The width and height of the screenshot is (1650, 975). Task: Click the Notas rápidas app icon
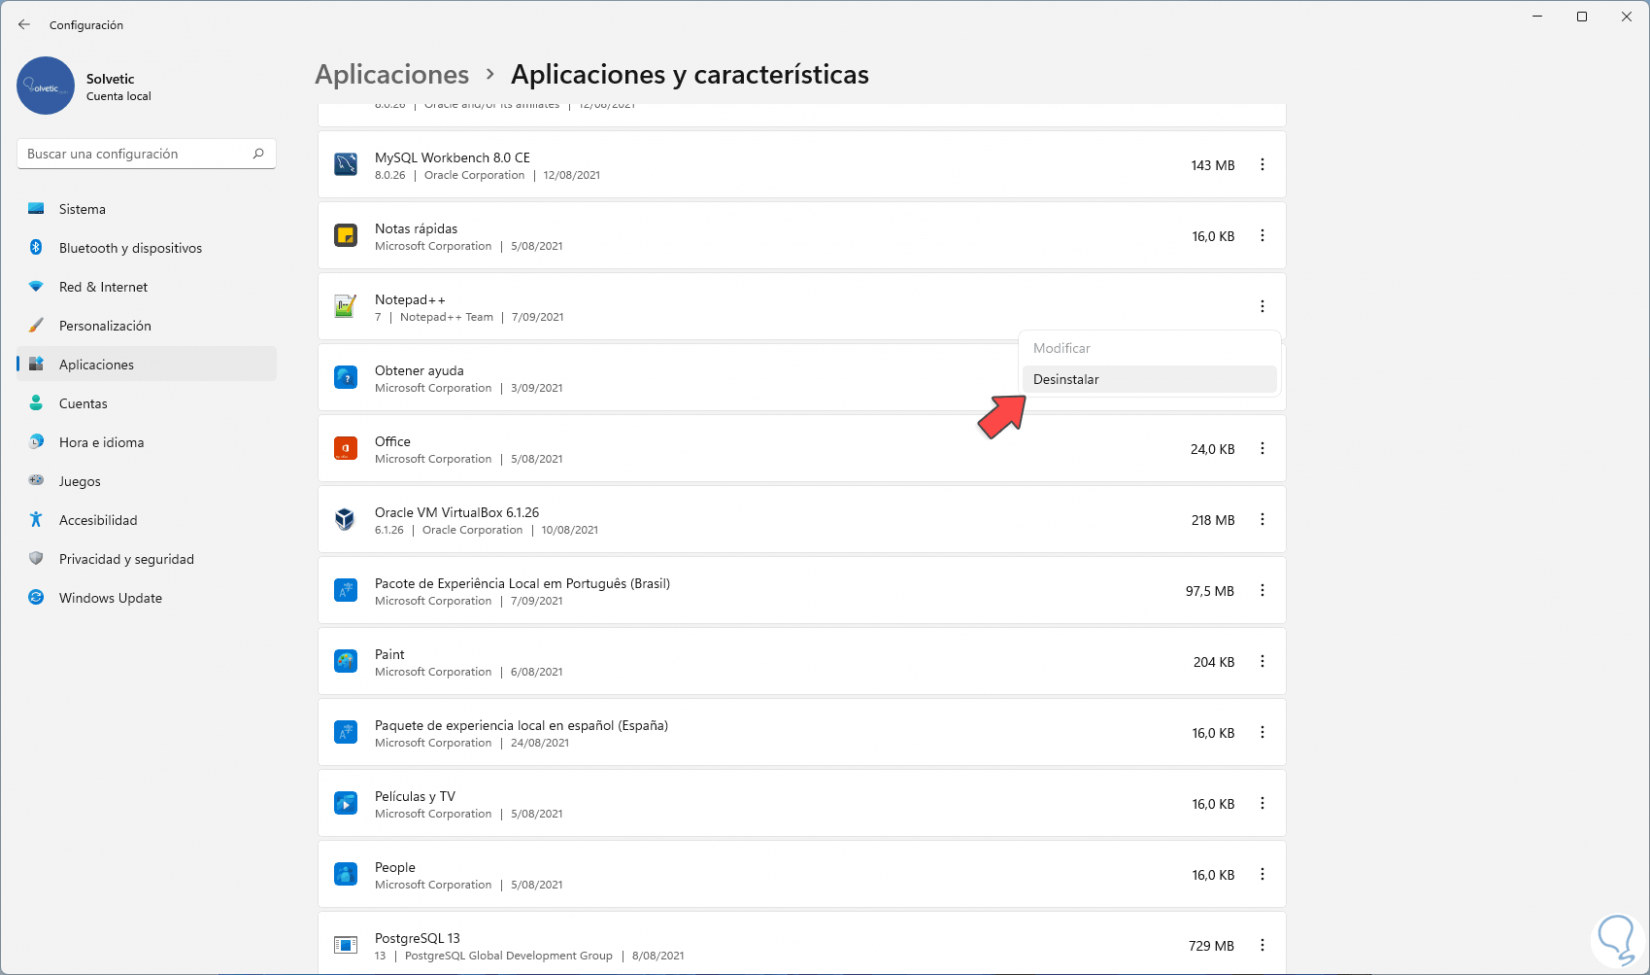pyautogui.click(x=346, y=236)
